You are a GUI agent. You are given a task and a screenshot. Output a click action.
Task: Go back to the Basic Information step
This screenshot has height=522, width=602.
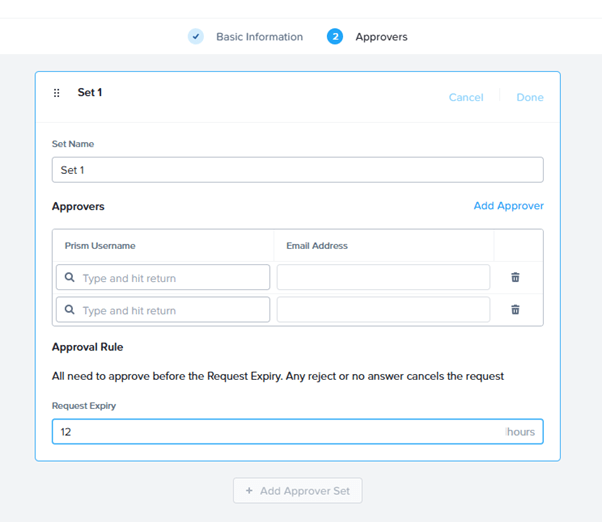pyautogui.click(x=259, y=37)
